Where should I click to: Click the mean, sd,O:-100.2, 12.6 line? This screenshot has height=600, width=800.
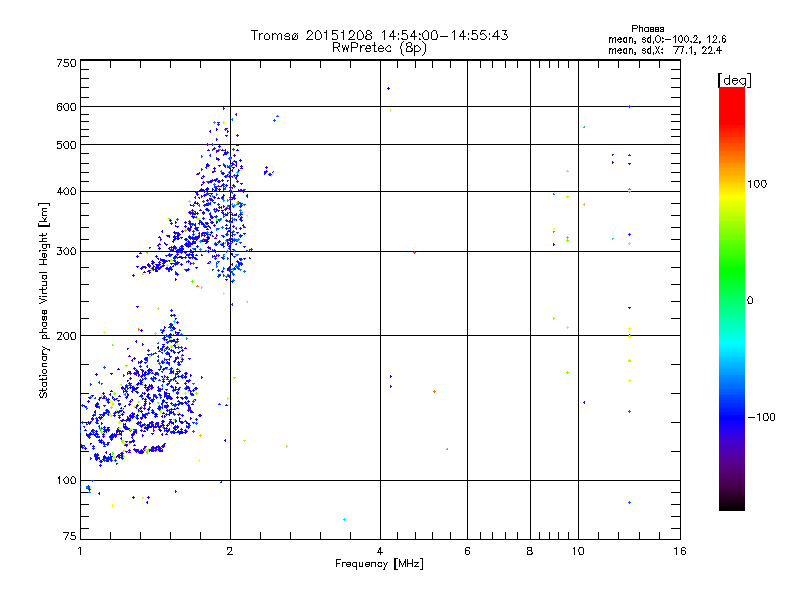(667, 40)
